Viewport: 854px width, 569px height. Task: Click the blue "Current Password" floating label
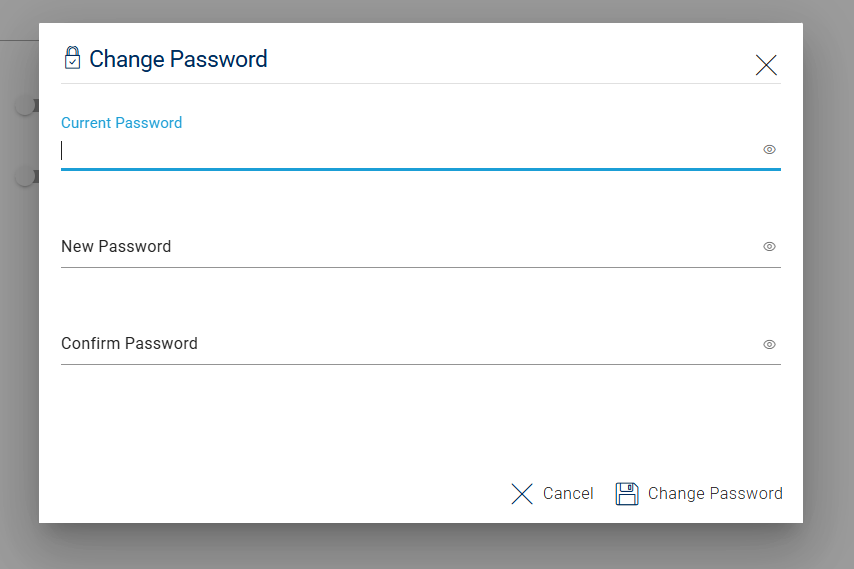pyautogui.click(x=121, y=123)
